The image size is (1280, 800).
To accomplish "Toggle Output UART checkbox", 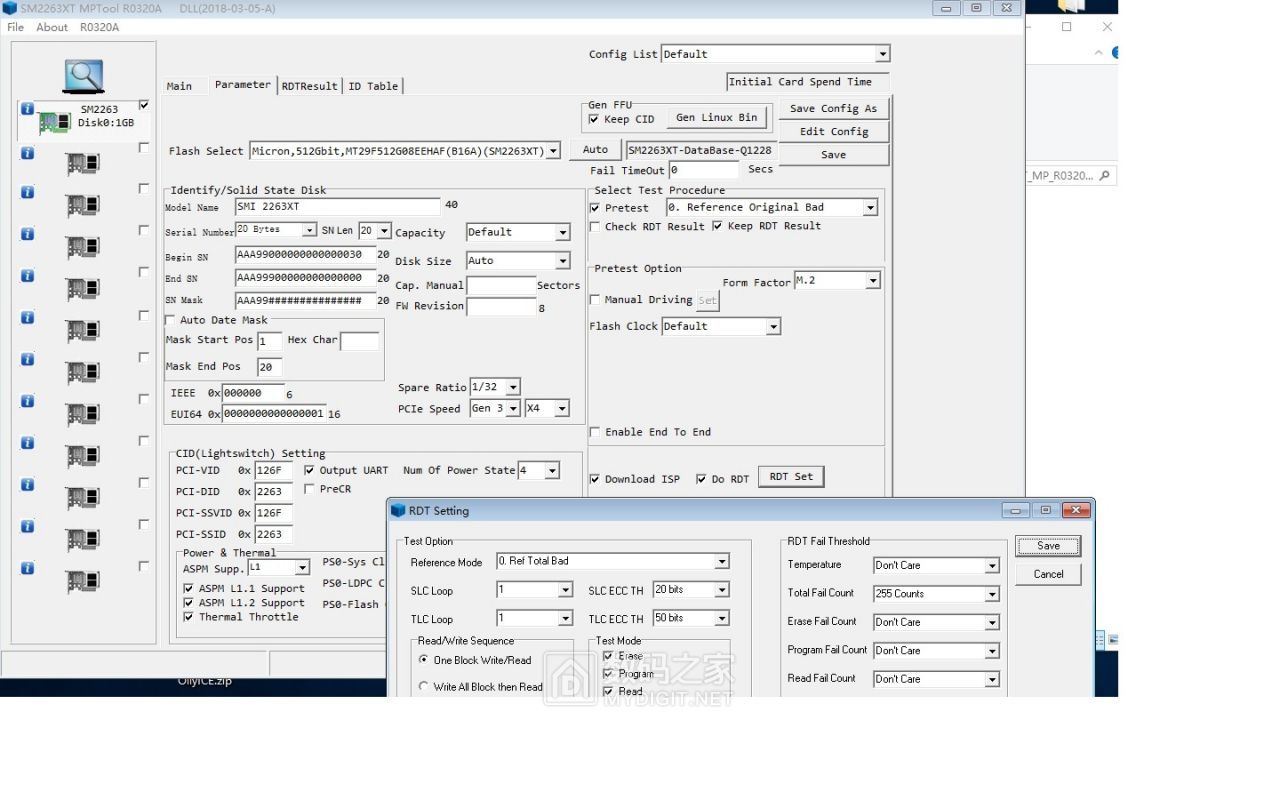I will pyautogui.click(x=309, y=470).
